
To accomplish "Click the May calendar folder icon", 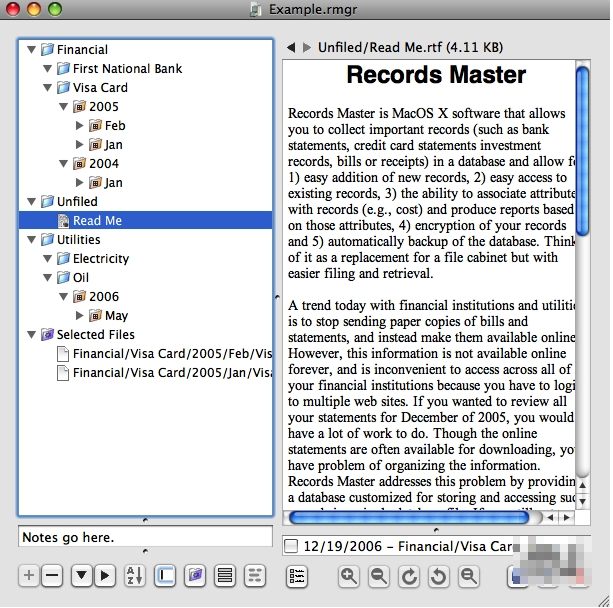I will point(95,315).
